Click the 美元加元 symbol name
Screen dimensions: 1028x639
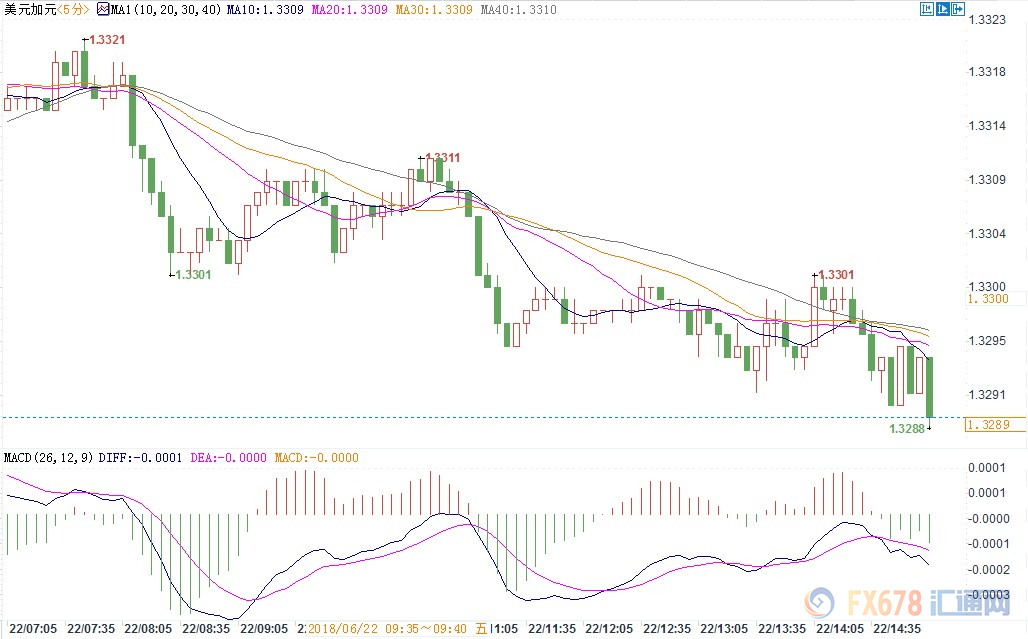coord(28,10)
